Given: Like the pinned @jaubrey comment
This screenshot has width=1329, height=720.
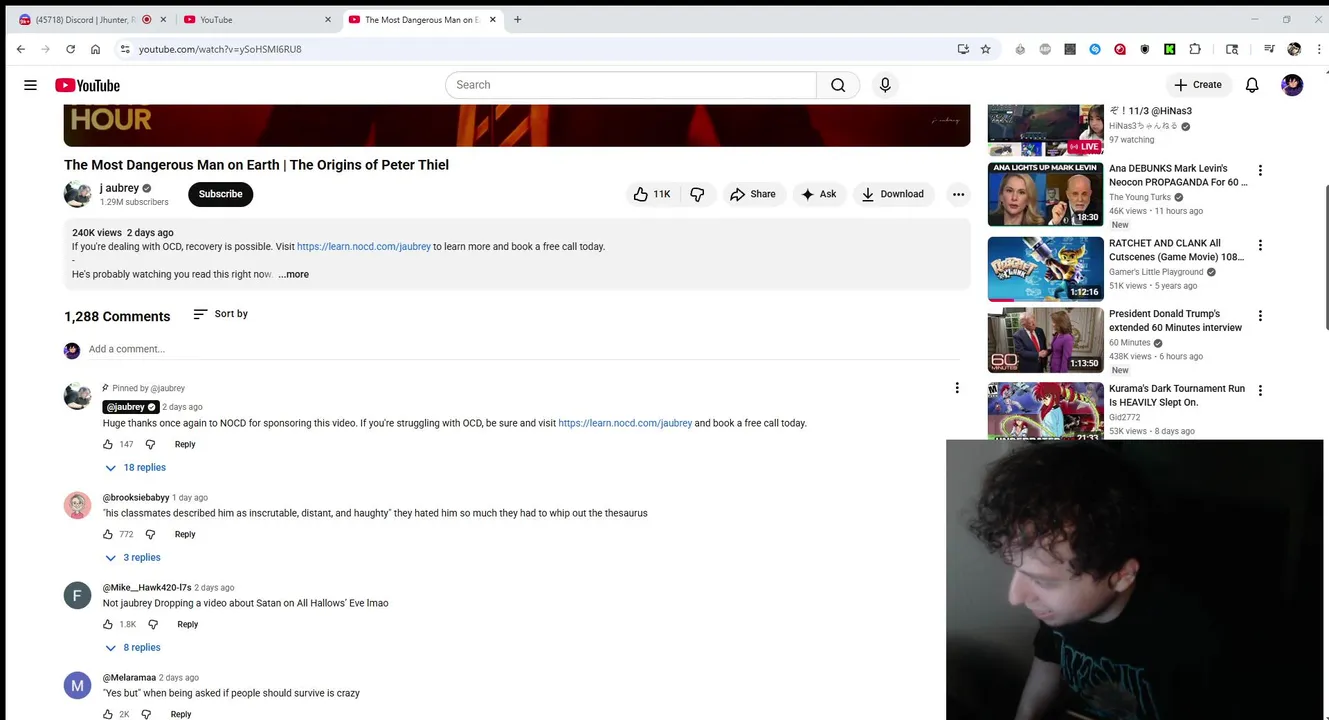Looking at the screenshot, I should 108,444.
